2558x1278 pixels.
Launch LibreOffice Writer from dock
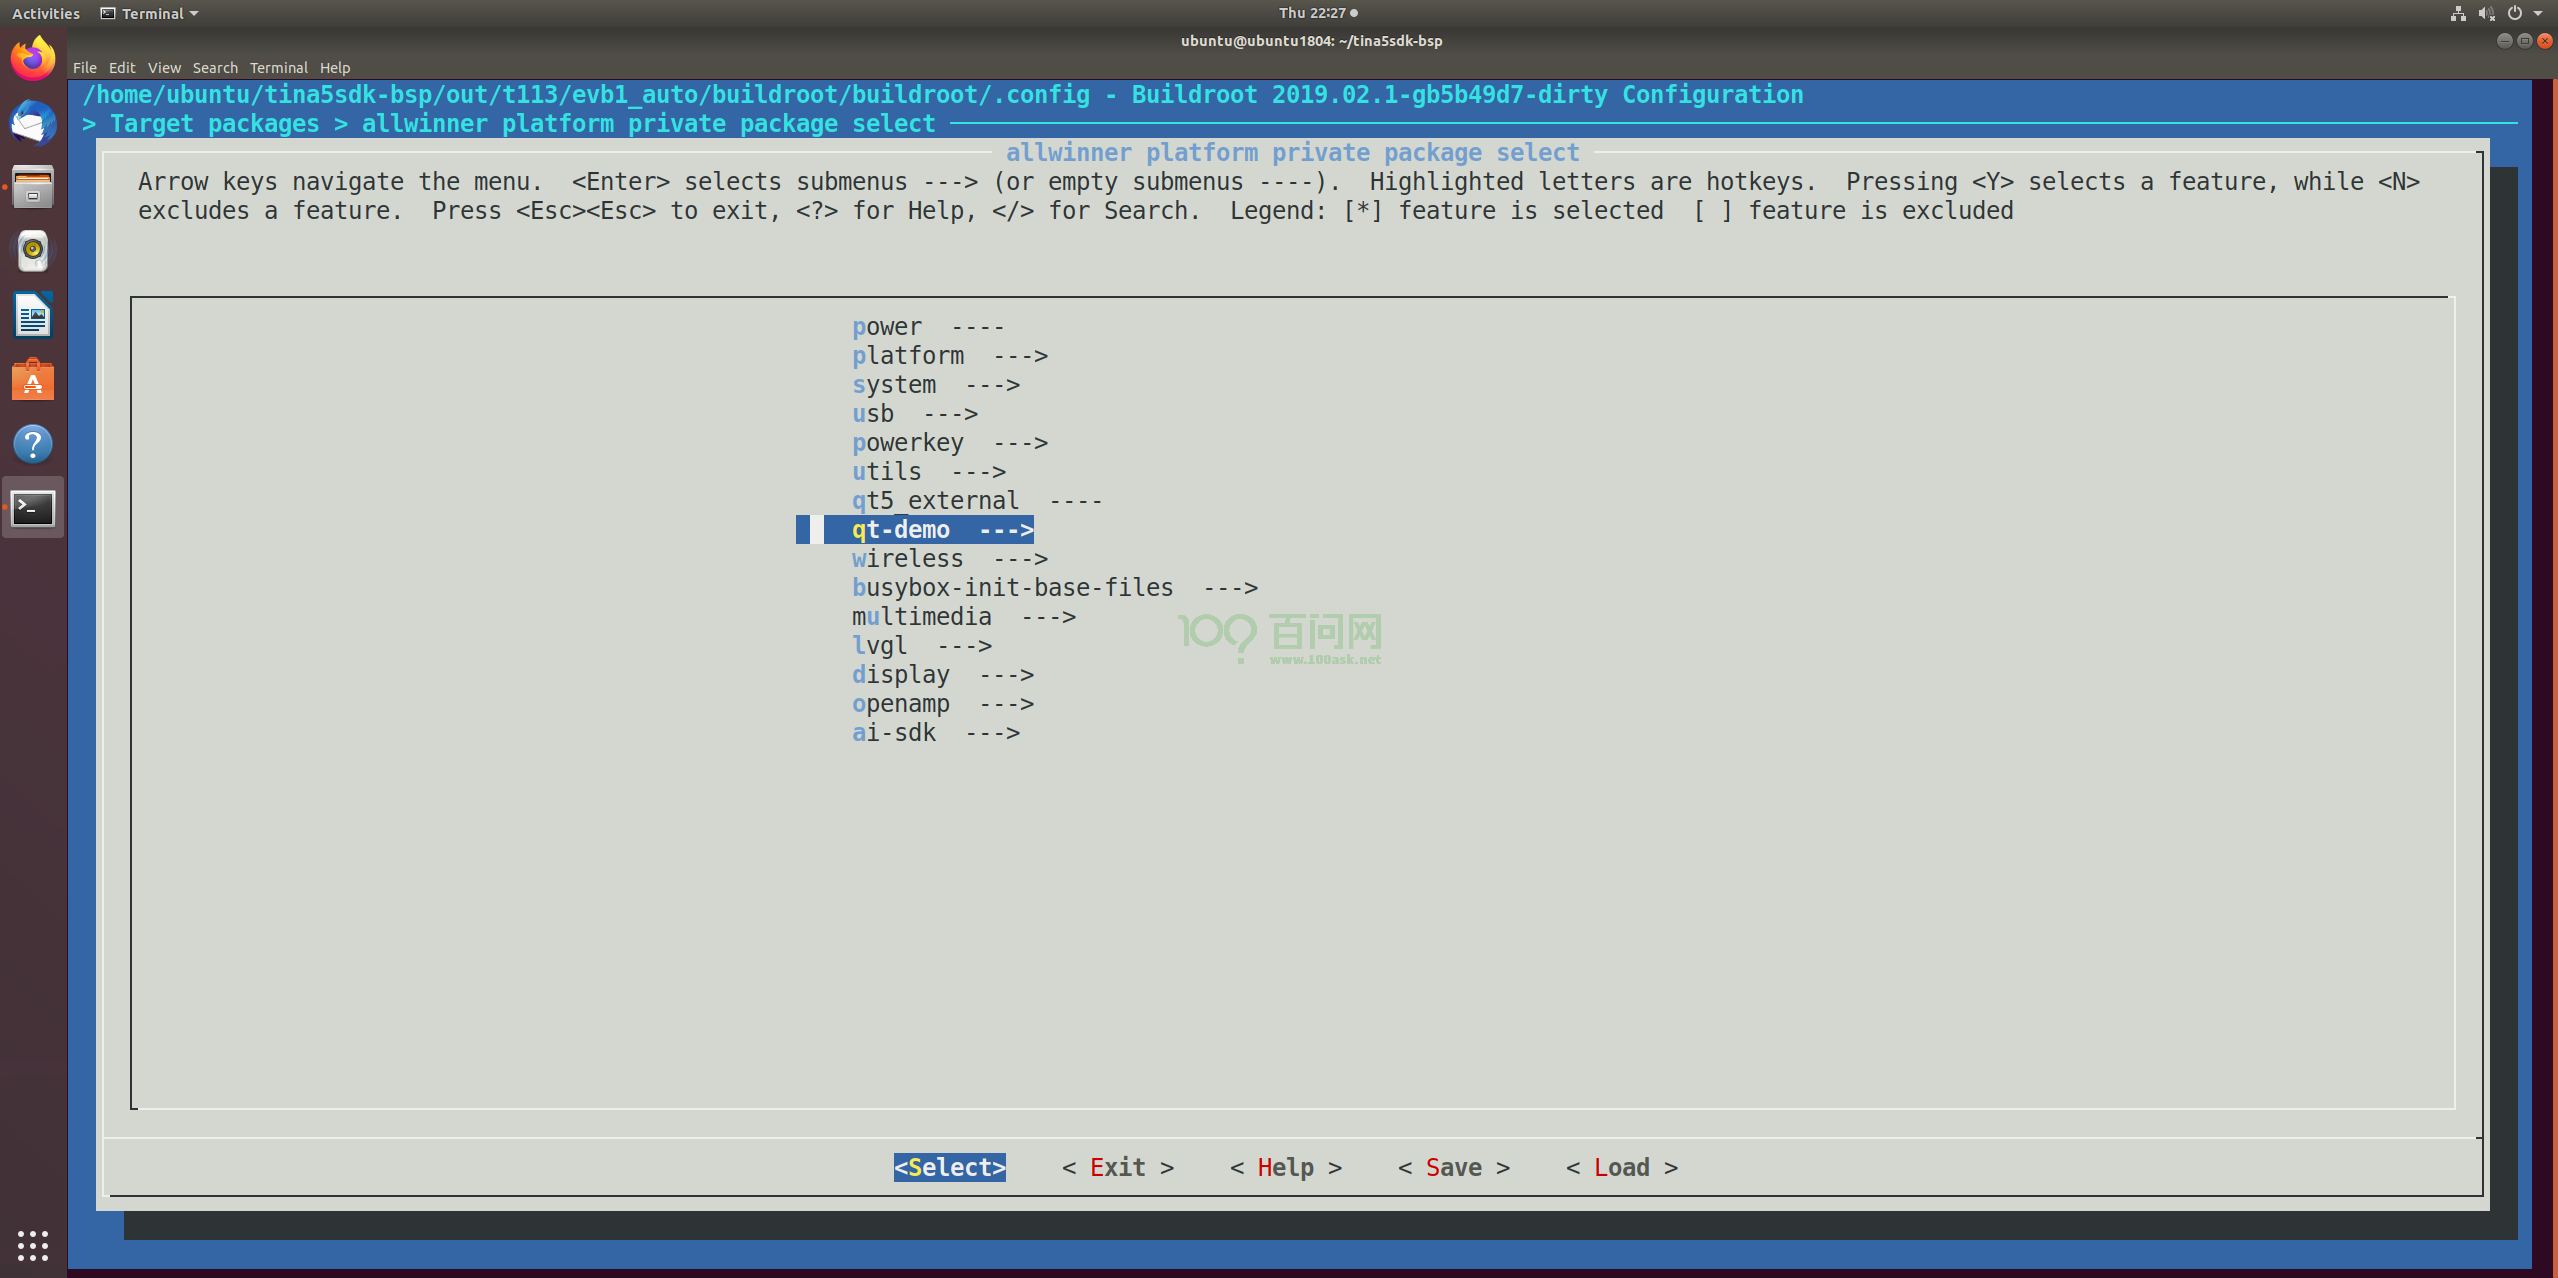33,316
